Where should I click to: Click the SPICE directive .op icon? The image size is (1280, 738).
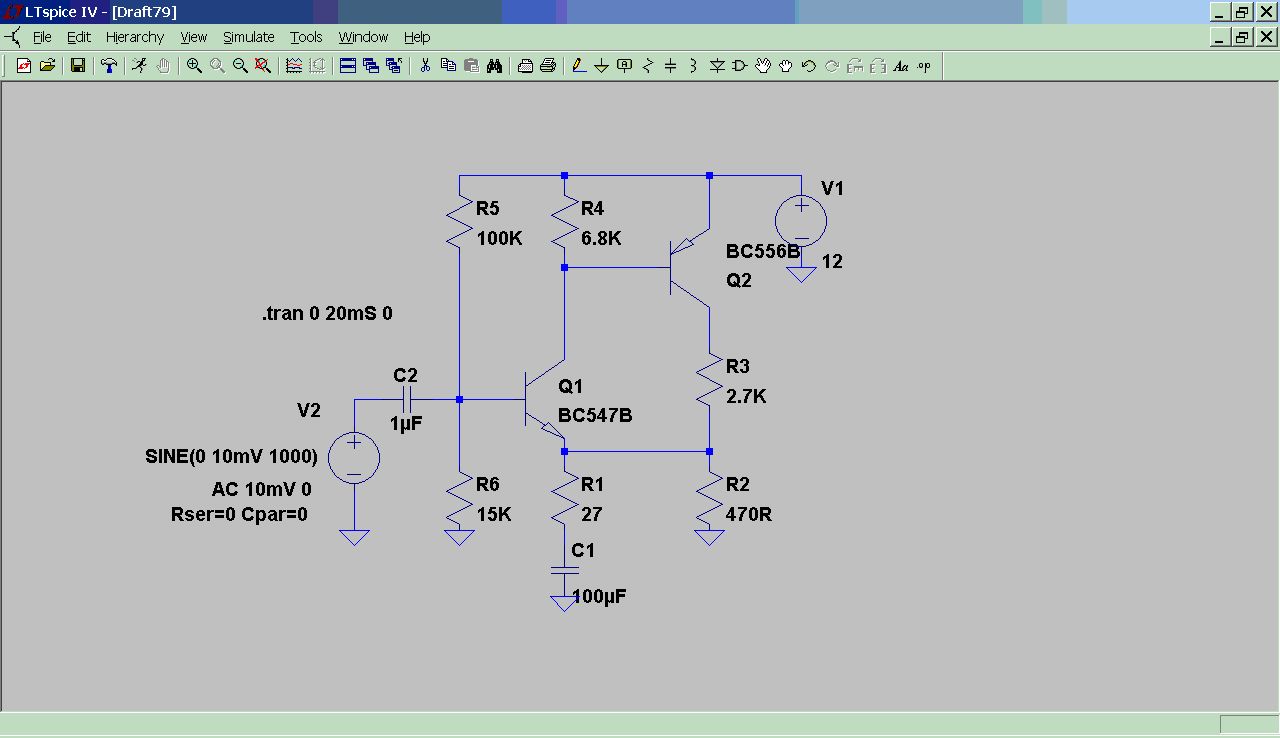tap(924, 66)
